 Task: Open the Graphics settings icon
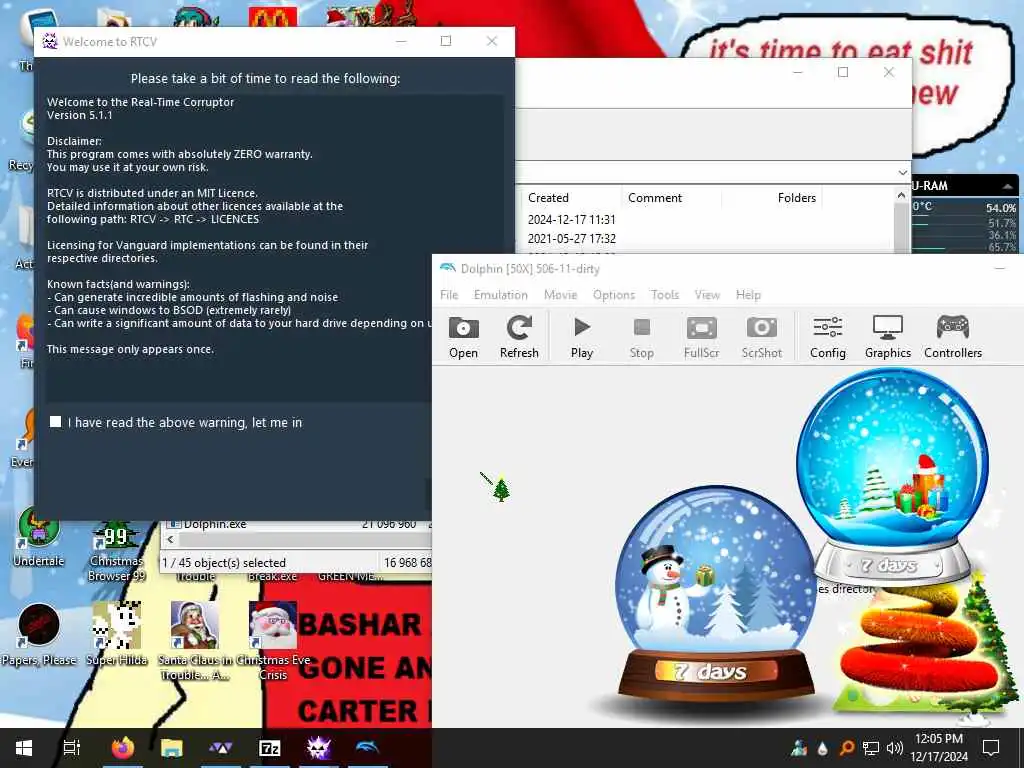888,337
